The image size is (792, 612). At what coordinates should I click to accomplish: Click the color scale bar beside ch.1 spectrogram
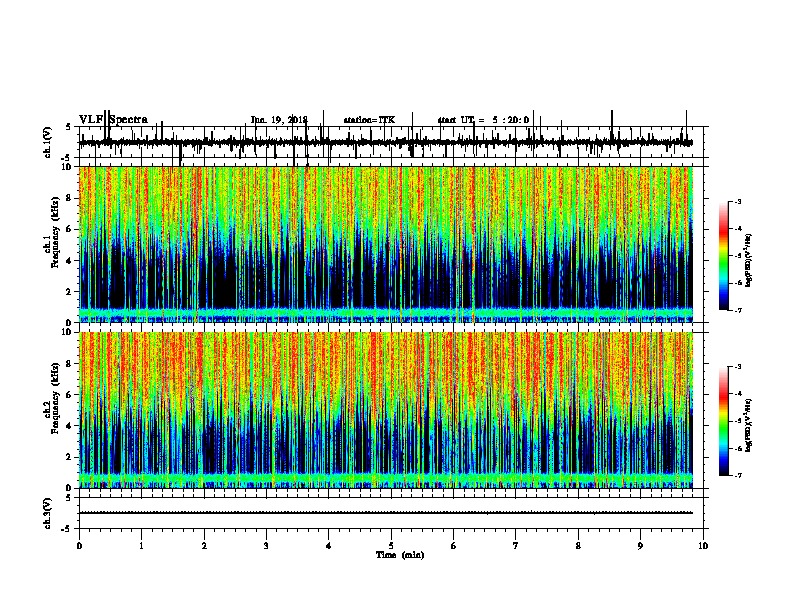pyautogui.click(x=724, y=256)
